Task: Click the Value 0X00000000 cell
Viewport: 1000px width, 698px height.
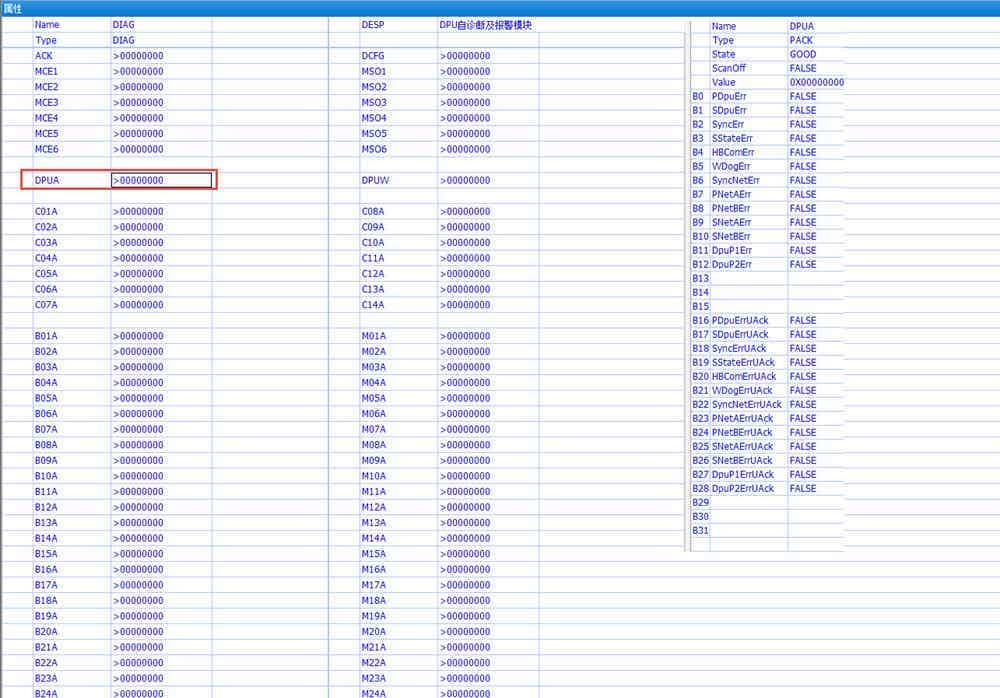Action: pos(816,82)
